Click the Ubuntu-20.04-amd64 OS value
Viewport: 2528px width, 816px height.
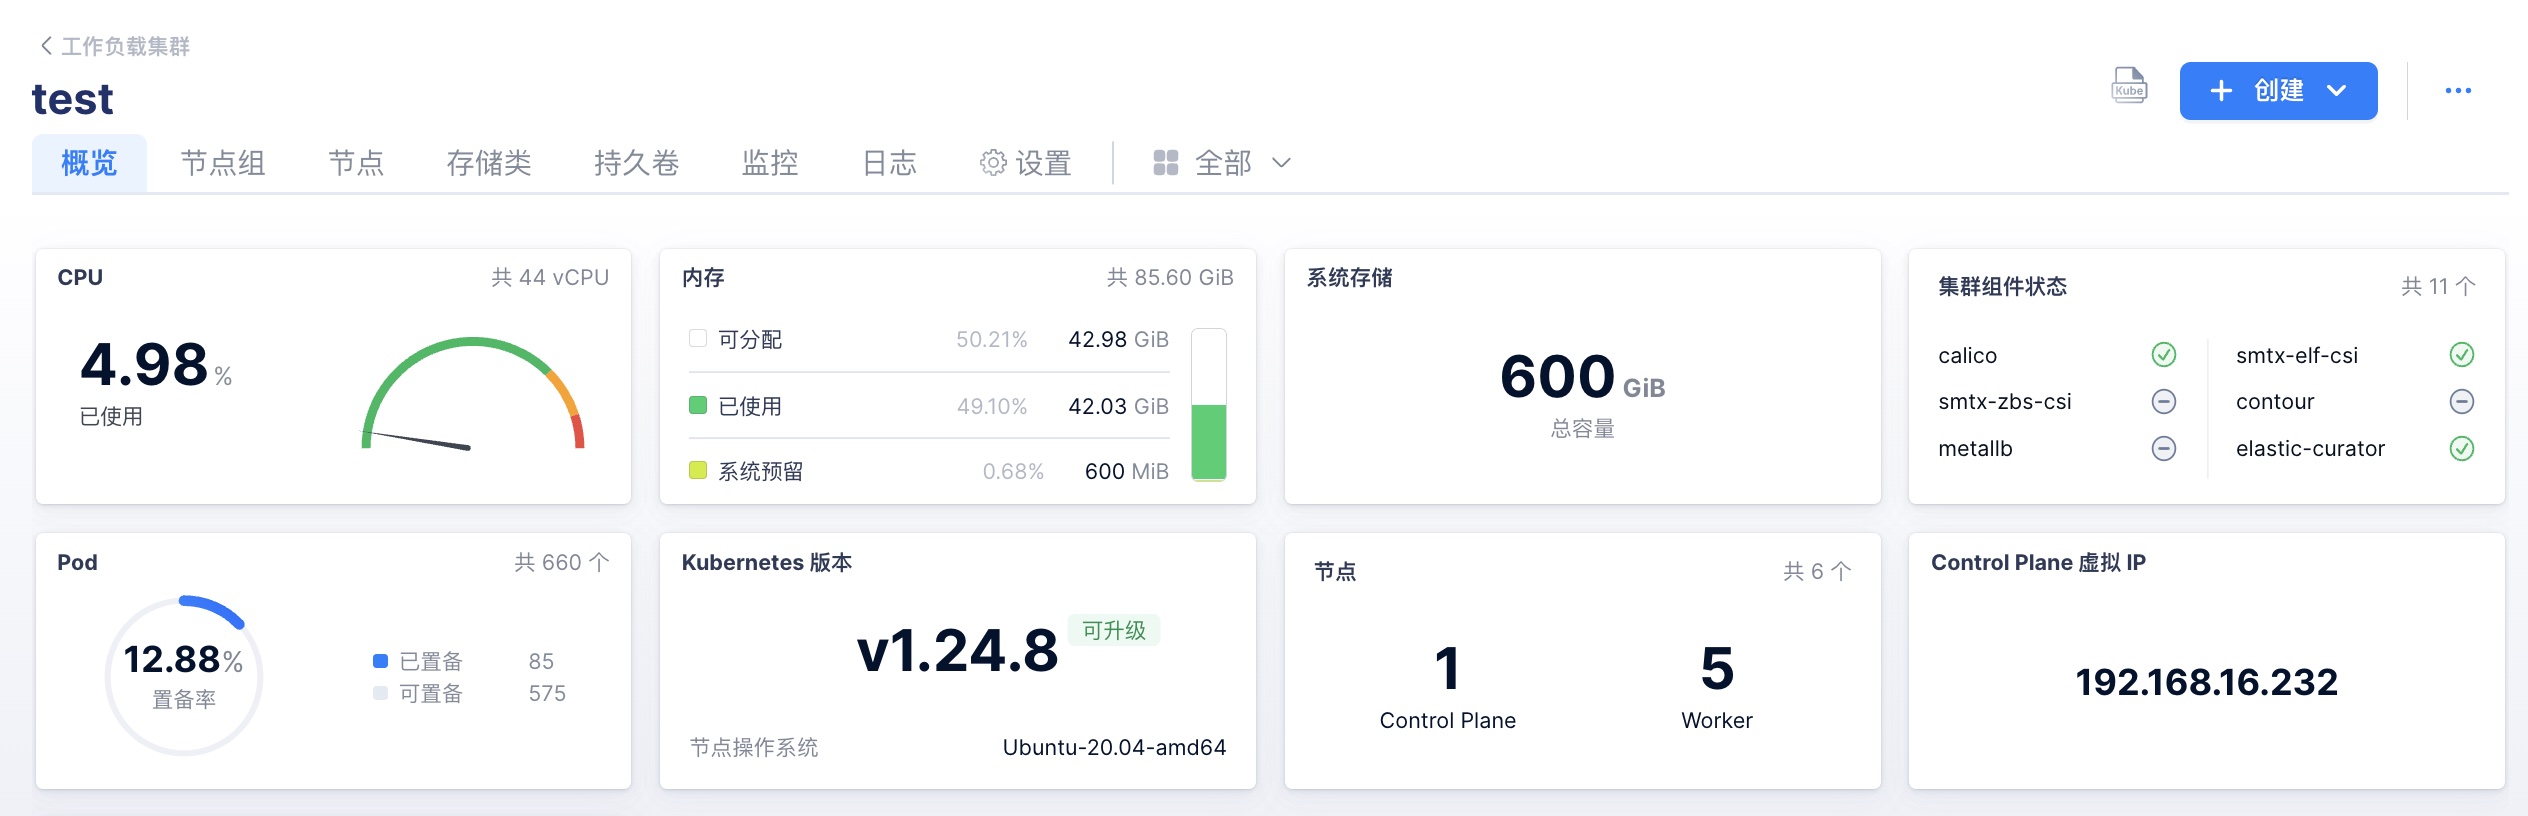click(x=1114, y=747)
